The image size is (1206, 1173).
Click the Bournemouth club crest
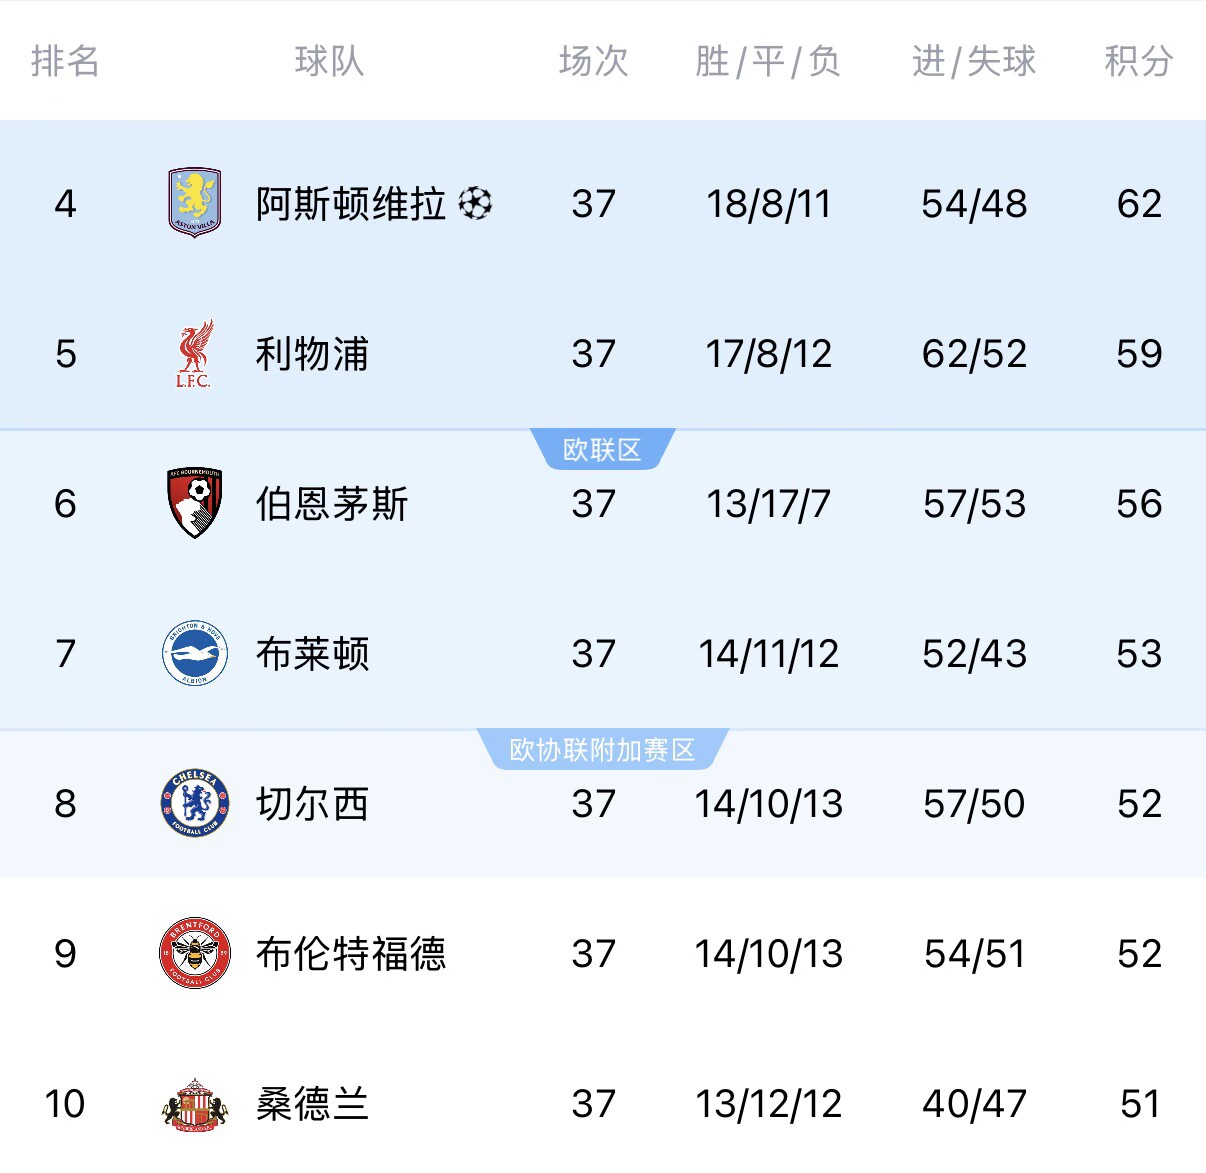[x=194, y=503]
